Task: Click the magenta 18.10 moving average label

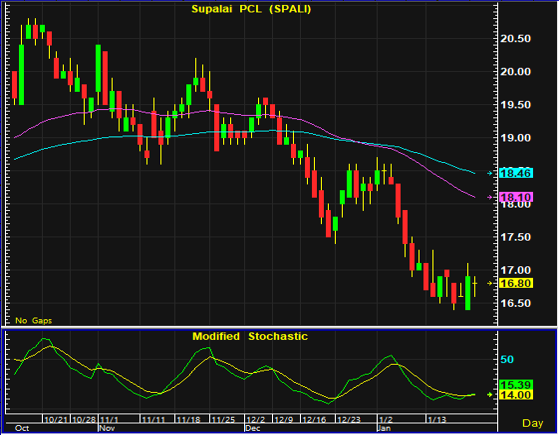Action: pyautogui.click(x=516, y=197)
